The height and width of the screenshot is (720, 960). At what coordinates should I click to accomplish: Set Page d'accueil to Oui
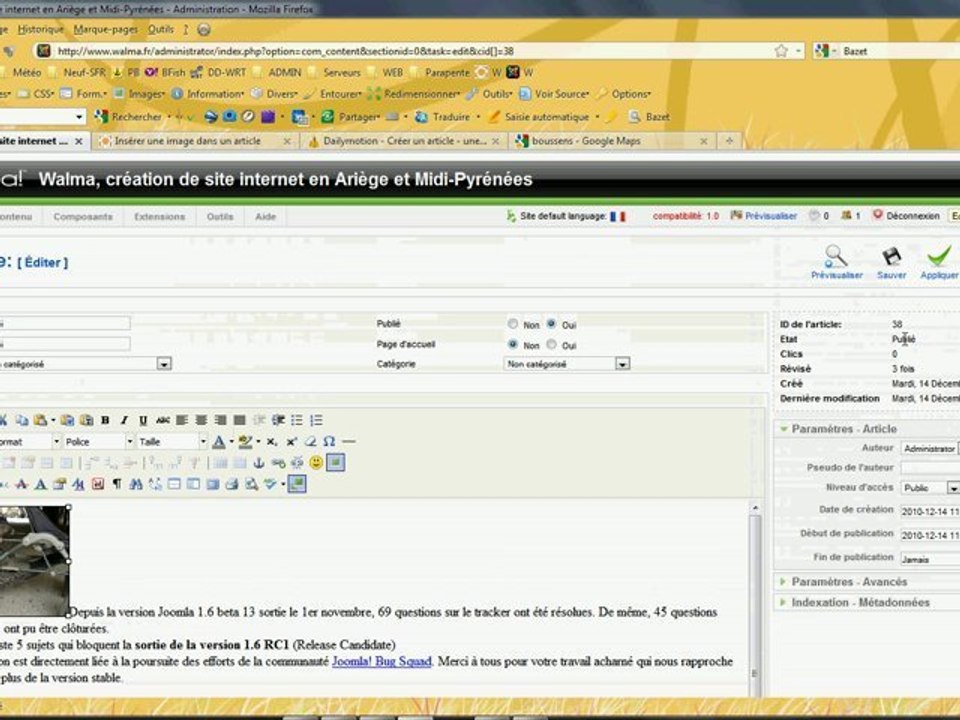point(552,345)
